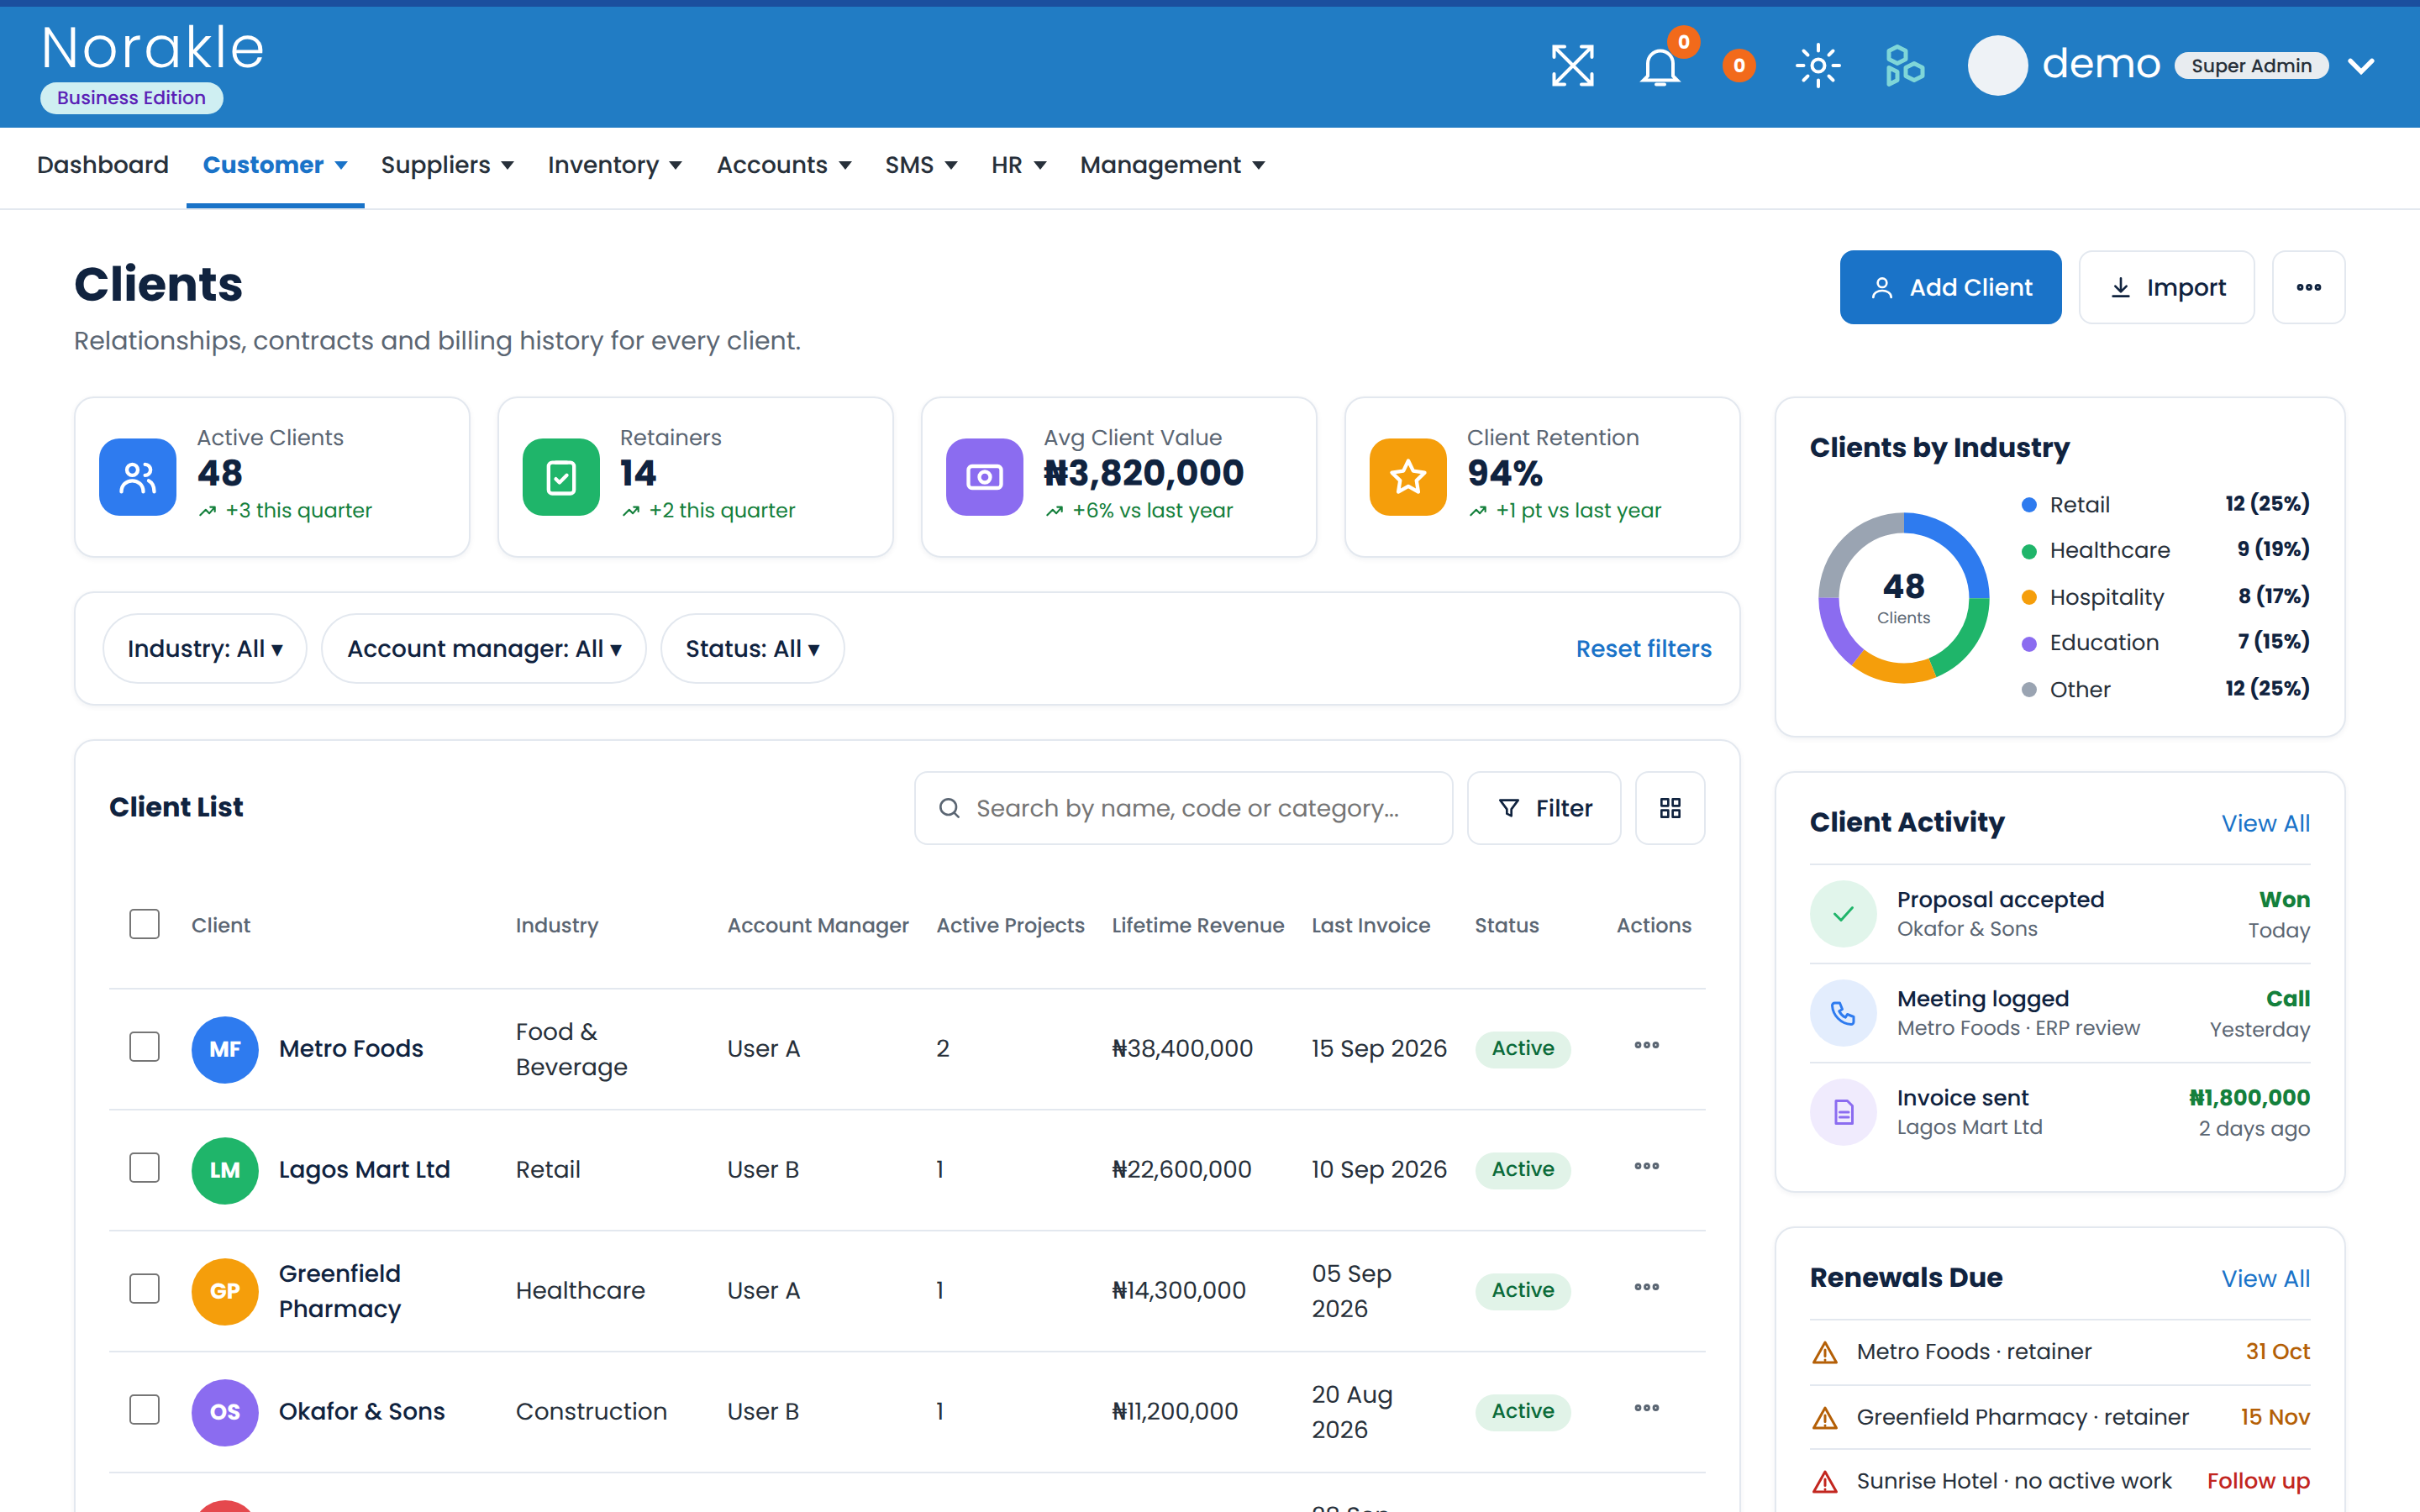Open the Suppliers menu
Image resolution: width=2420 pixels, height=1512 pixels.
[447, 165]
